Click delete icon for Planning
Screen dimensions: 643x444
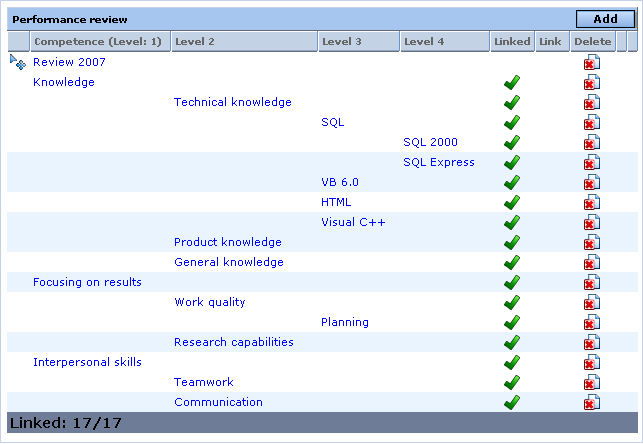click(x=592, y=323)
